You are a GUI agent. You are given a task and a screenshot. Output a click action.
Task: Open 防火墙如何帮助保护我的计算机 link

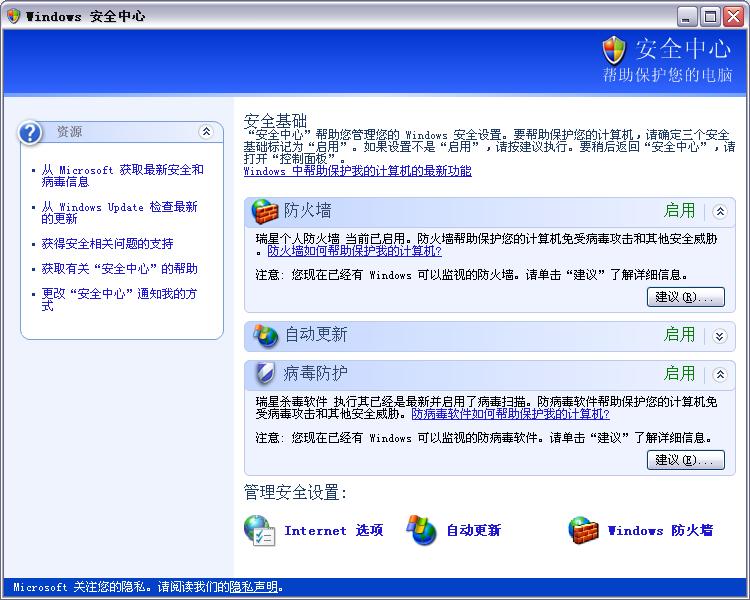pos(354,251)
